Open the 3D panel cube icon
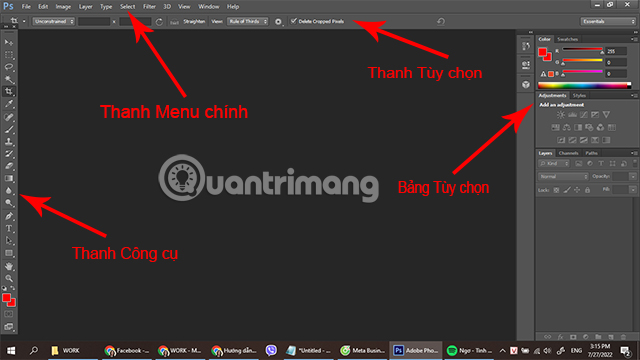Screen dimensions: 640x360 [x=526, y=84]
